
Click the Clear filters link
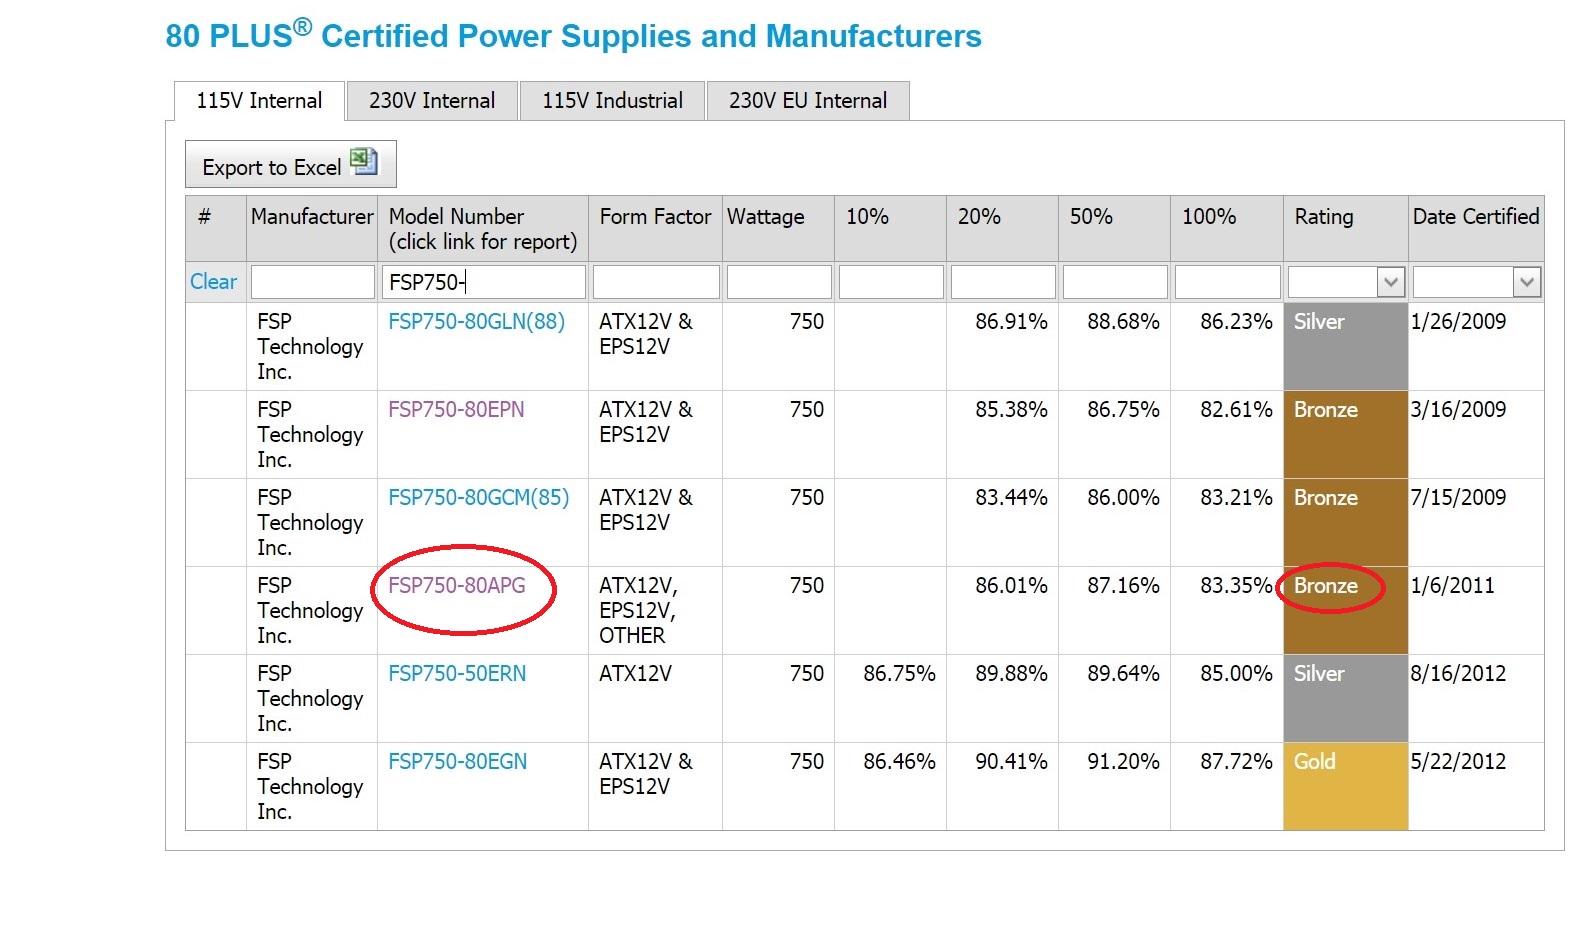pyautogui.click(x=213, y=282)
